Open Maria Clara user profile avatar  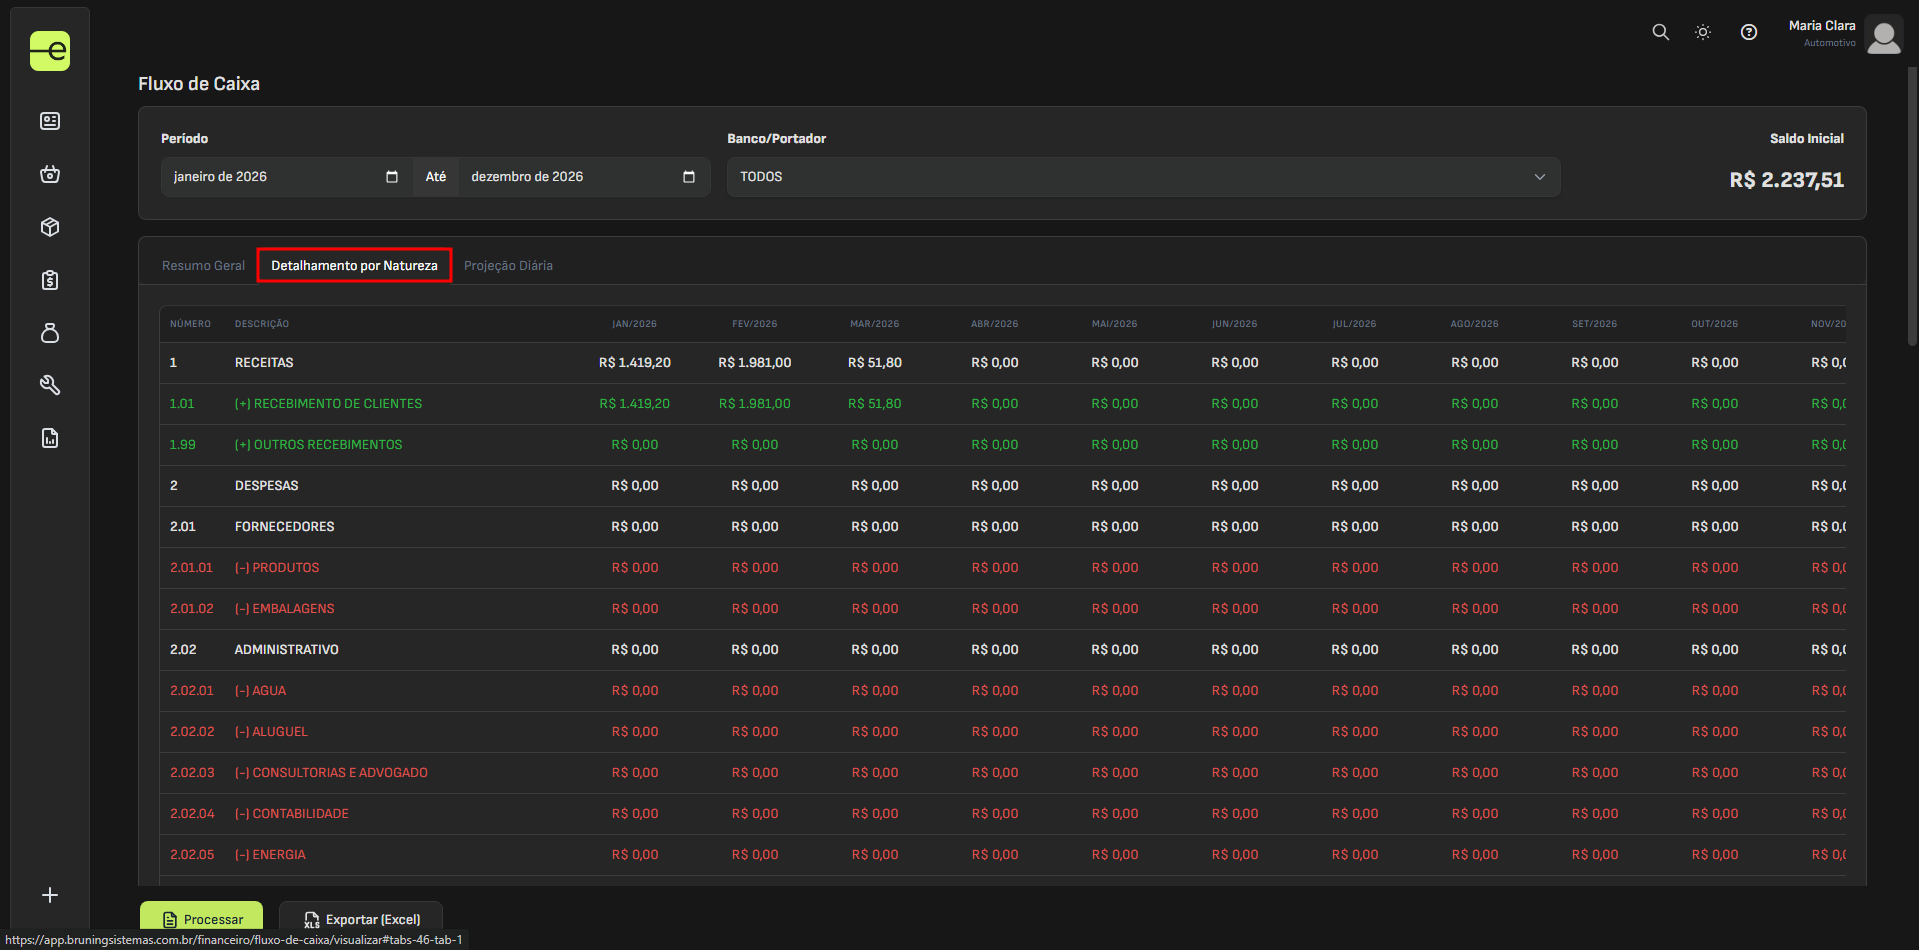point(1883,36)
